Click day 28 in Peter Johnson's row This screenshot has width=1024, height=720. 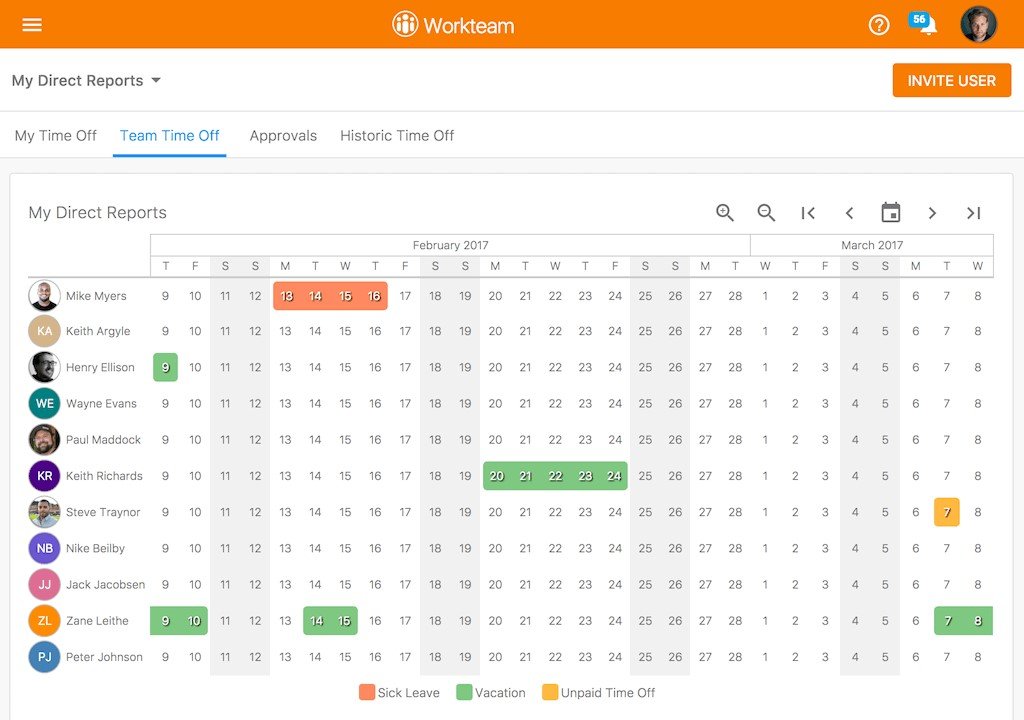[x=735, y=657]
